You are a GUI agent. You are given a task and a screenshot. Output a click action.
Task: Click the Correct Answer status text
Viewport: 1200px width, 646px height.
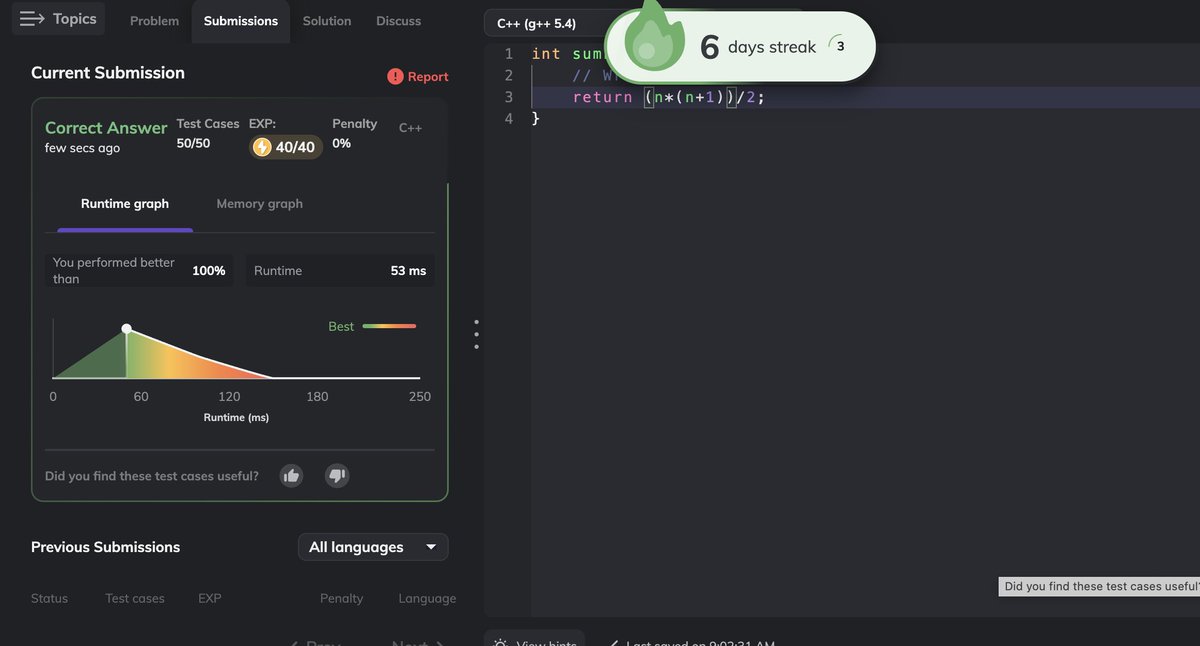[x=106, y=128]
